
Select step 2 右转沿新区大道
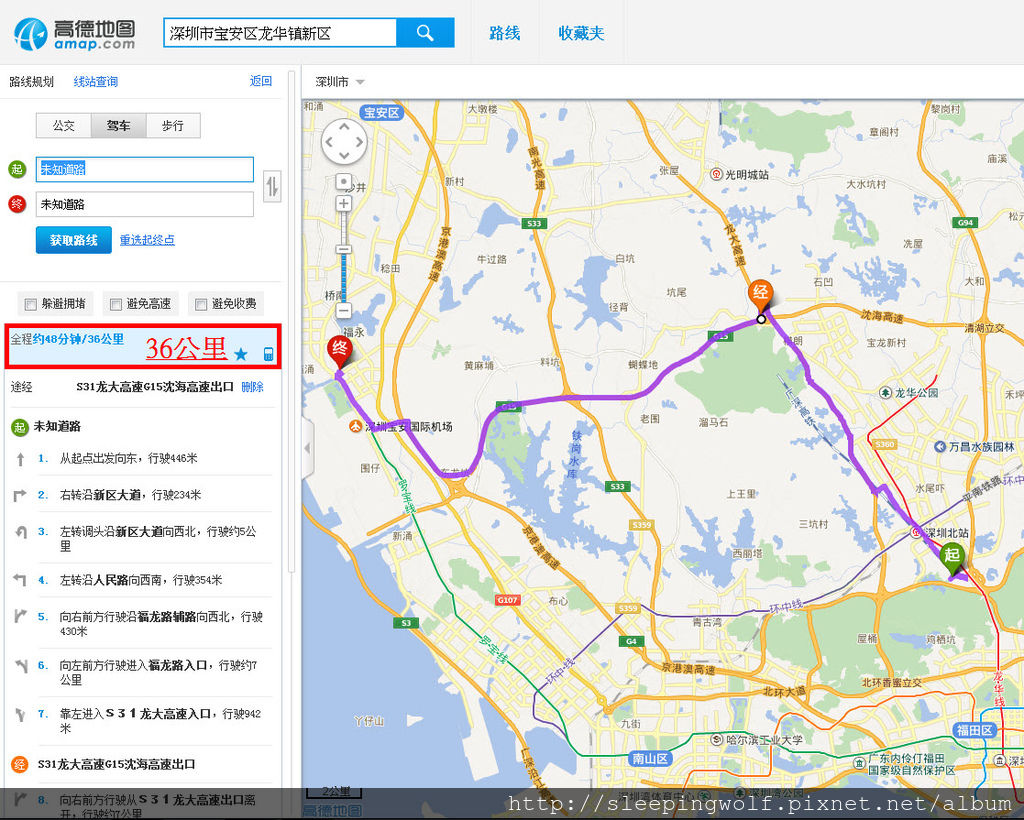(142, 495)
